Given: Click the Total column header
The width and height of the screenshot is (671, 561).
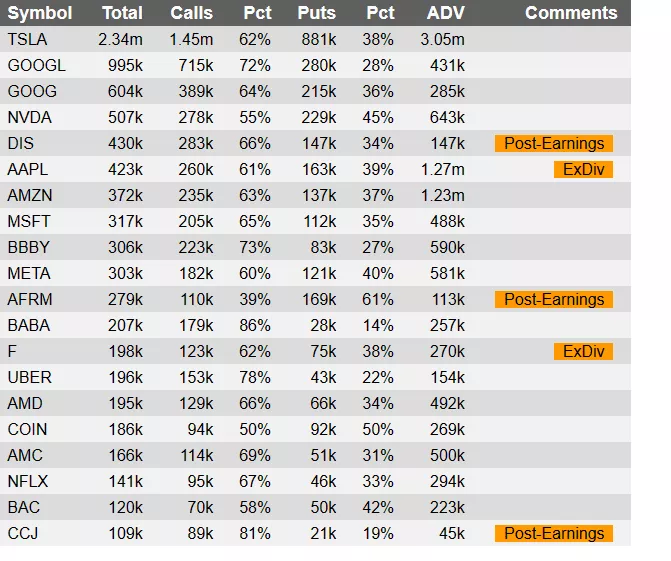Looking at the screenshot, I should tap(122, 13).
